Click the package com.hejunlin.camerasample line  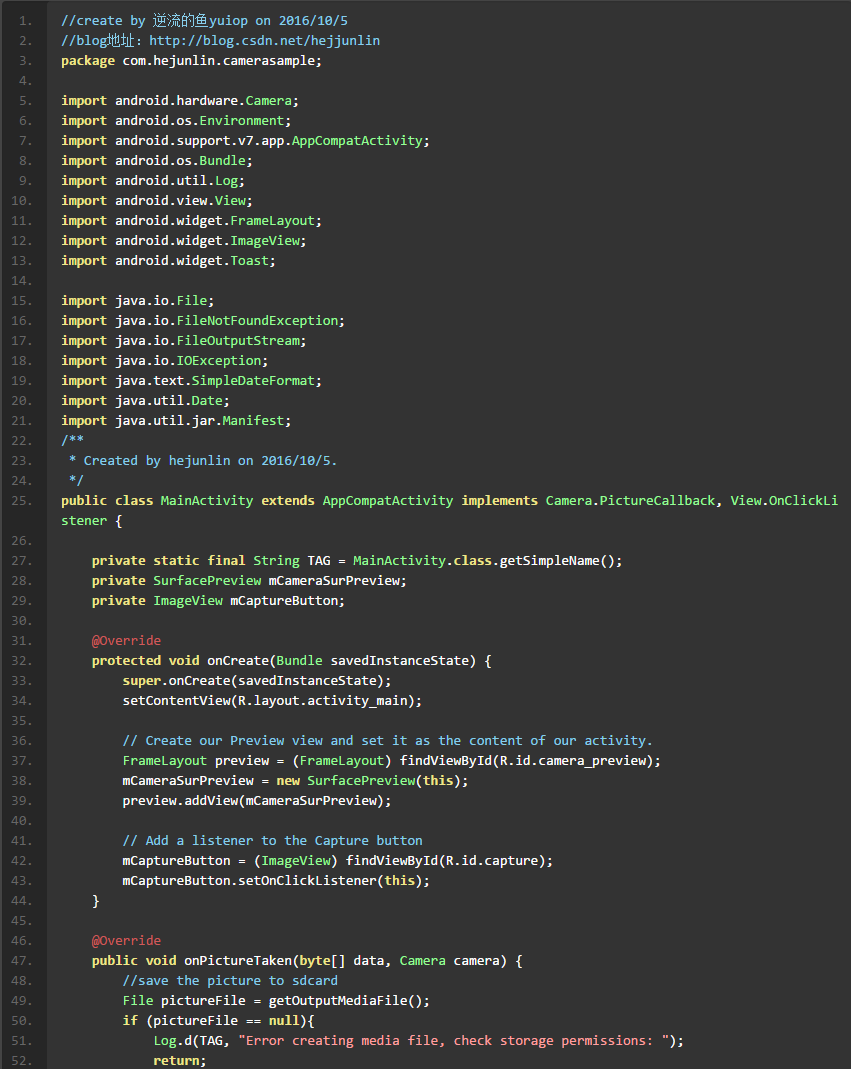(191, 61)
